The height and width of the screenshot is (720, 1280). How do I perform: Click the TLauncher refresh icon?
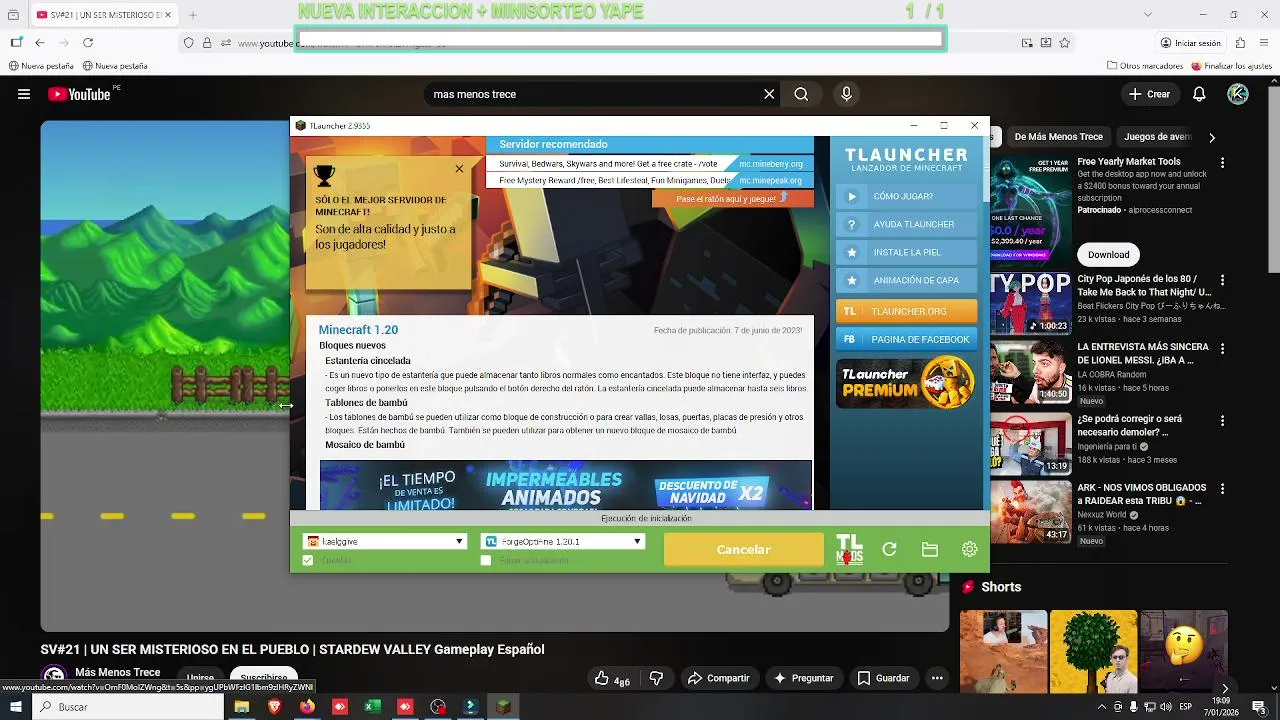[889, 549]
